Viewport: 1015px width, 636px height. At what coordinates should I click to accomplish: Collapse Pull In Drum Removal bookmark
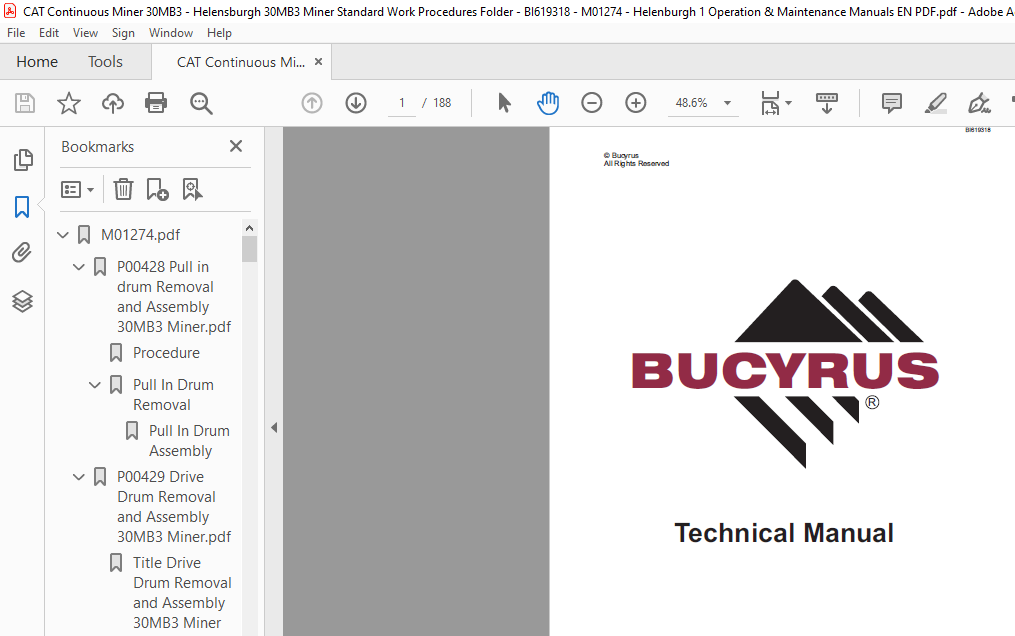tap(95, 385)
